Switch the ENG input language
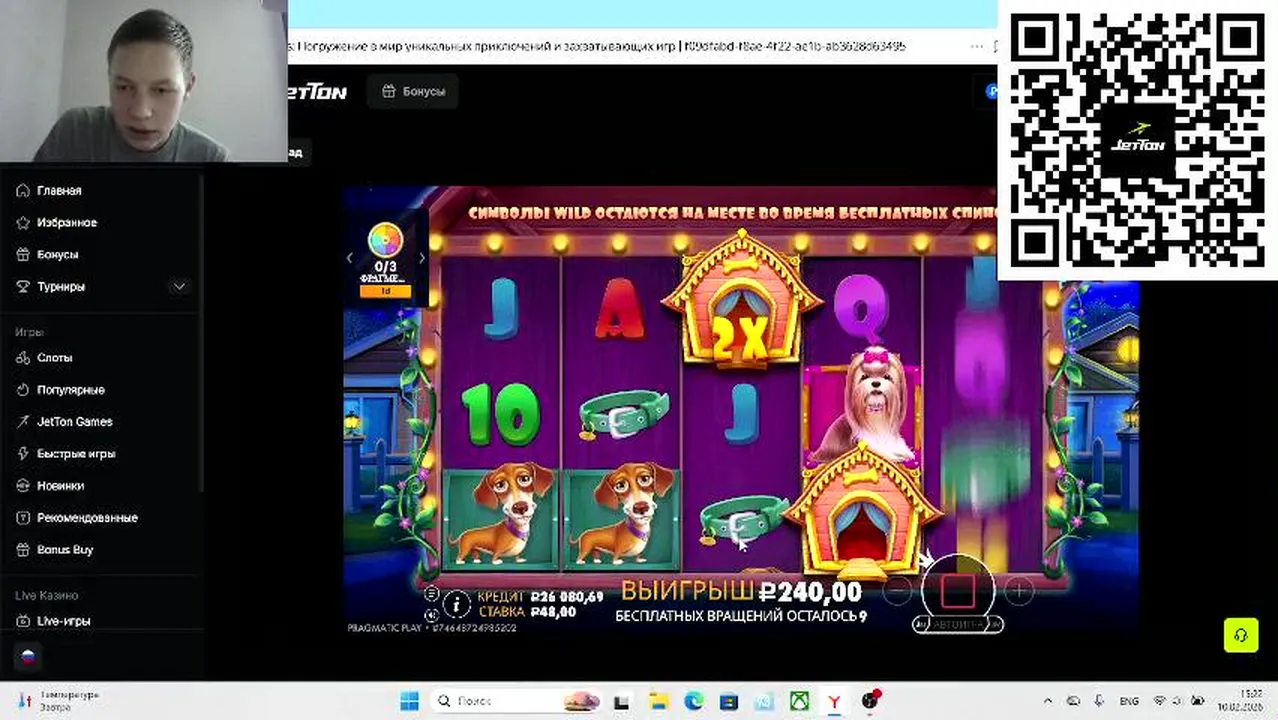The width and height of the screenshot is (1278, 720). (x=1129, y=701)
